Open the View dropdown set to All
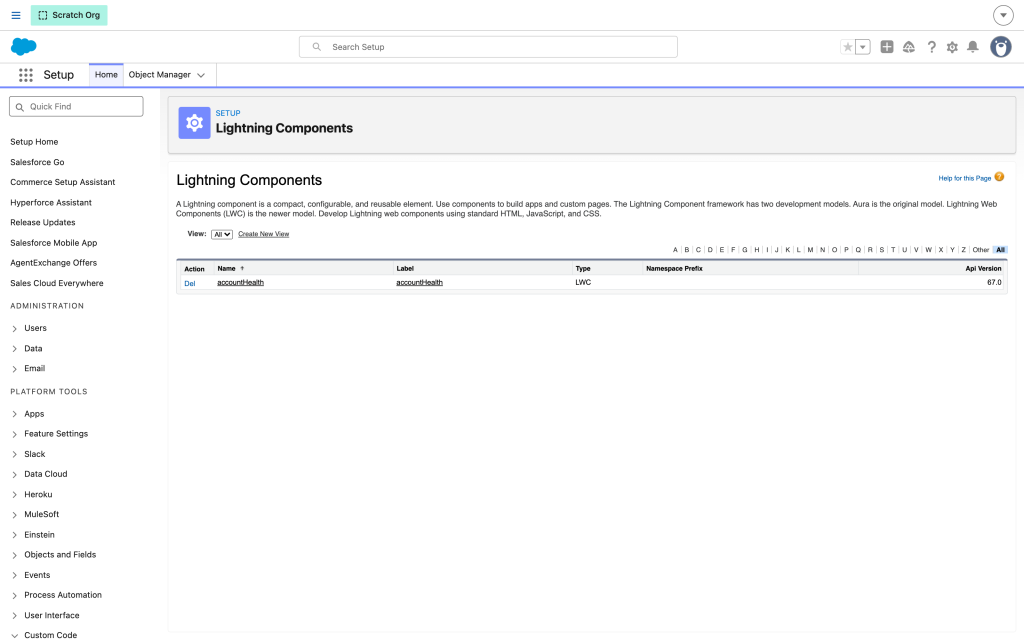Viewport: 1024px width, 640px height. (222, 234)
